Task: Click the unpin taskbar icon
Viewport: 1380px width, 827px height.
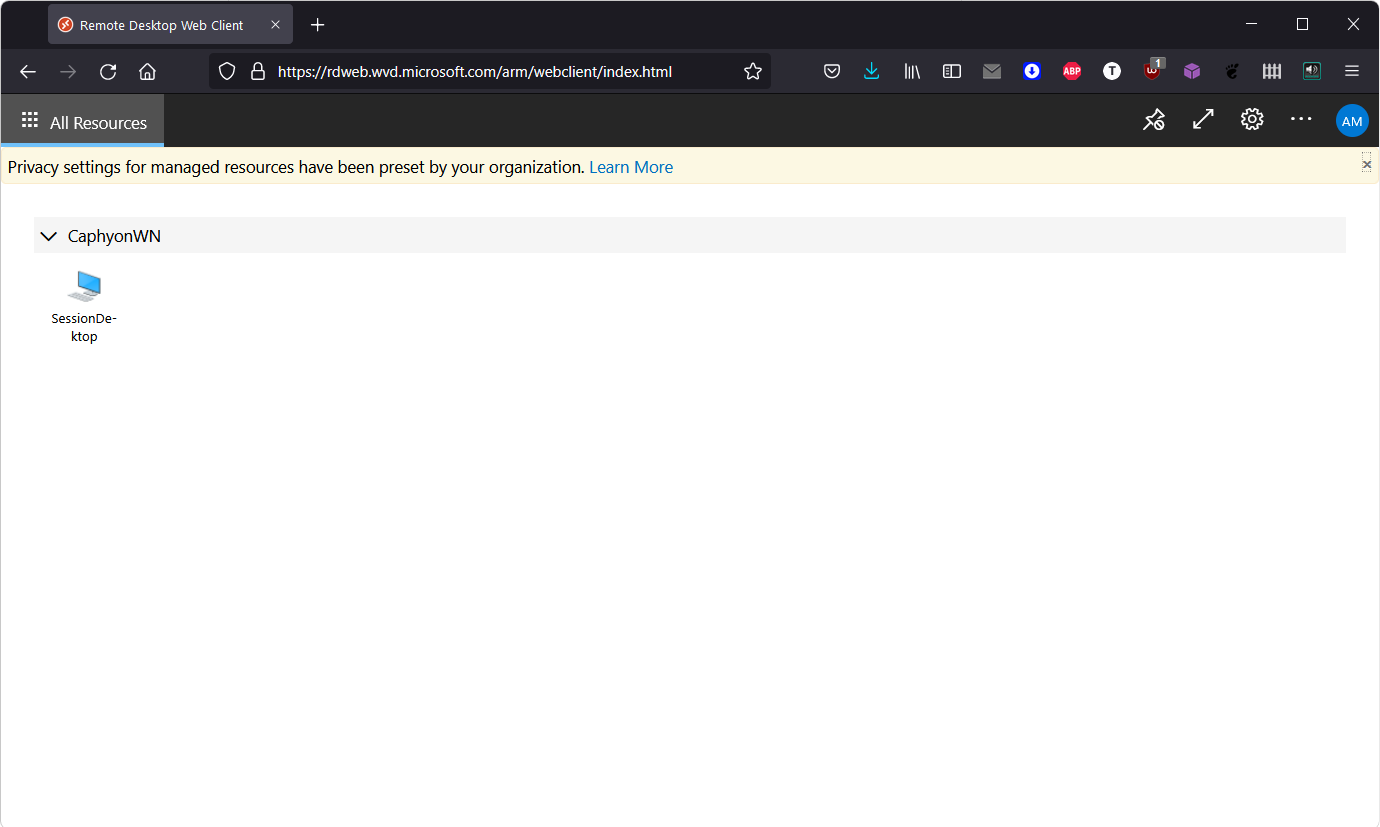Action: pyautogui.click(x=1154, y=120)
